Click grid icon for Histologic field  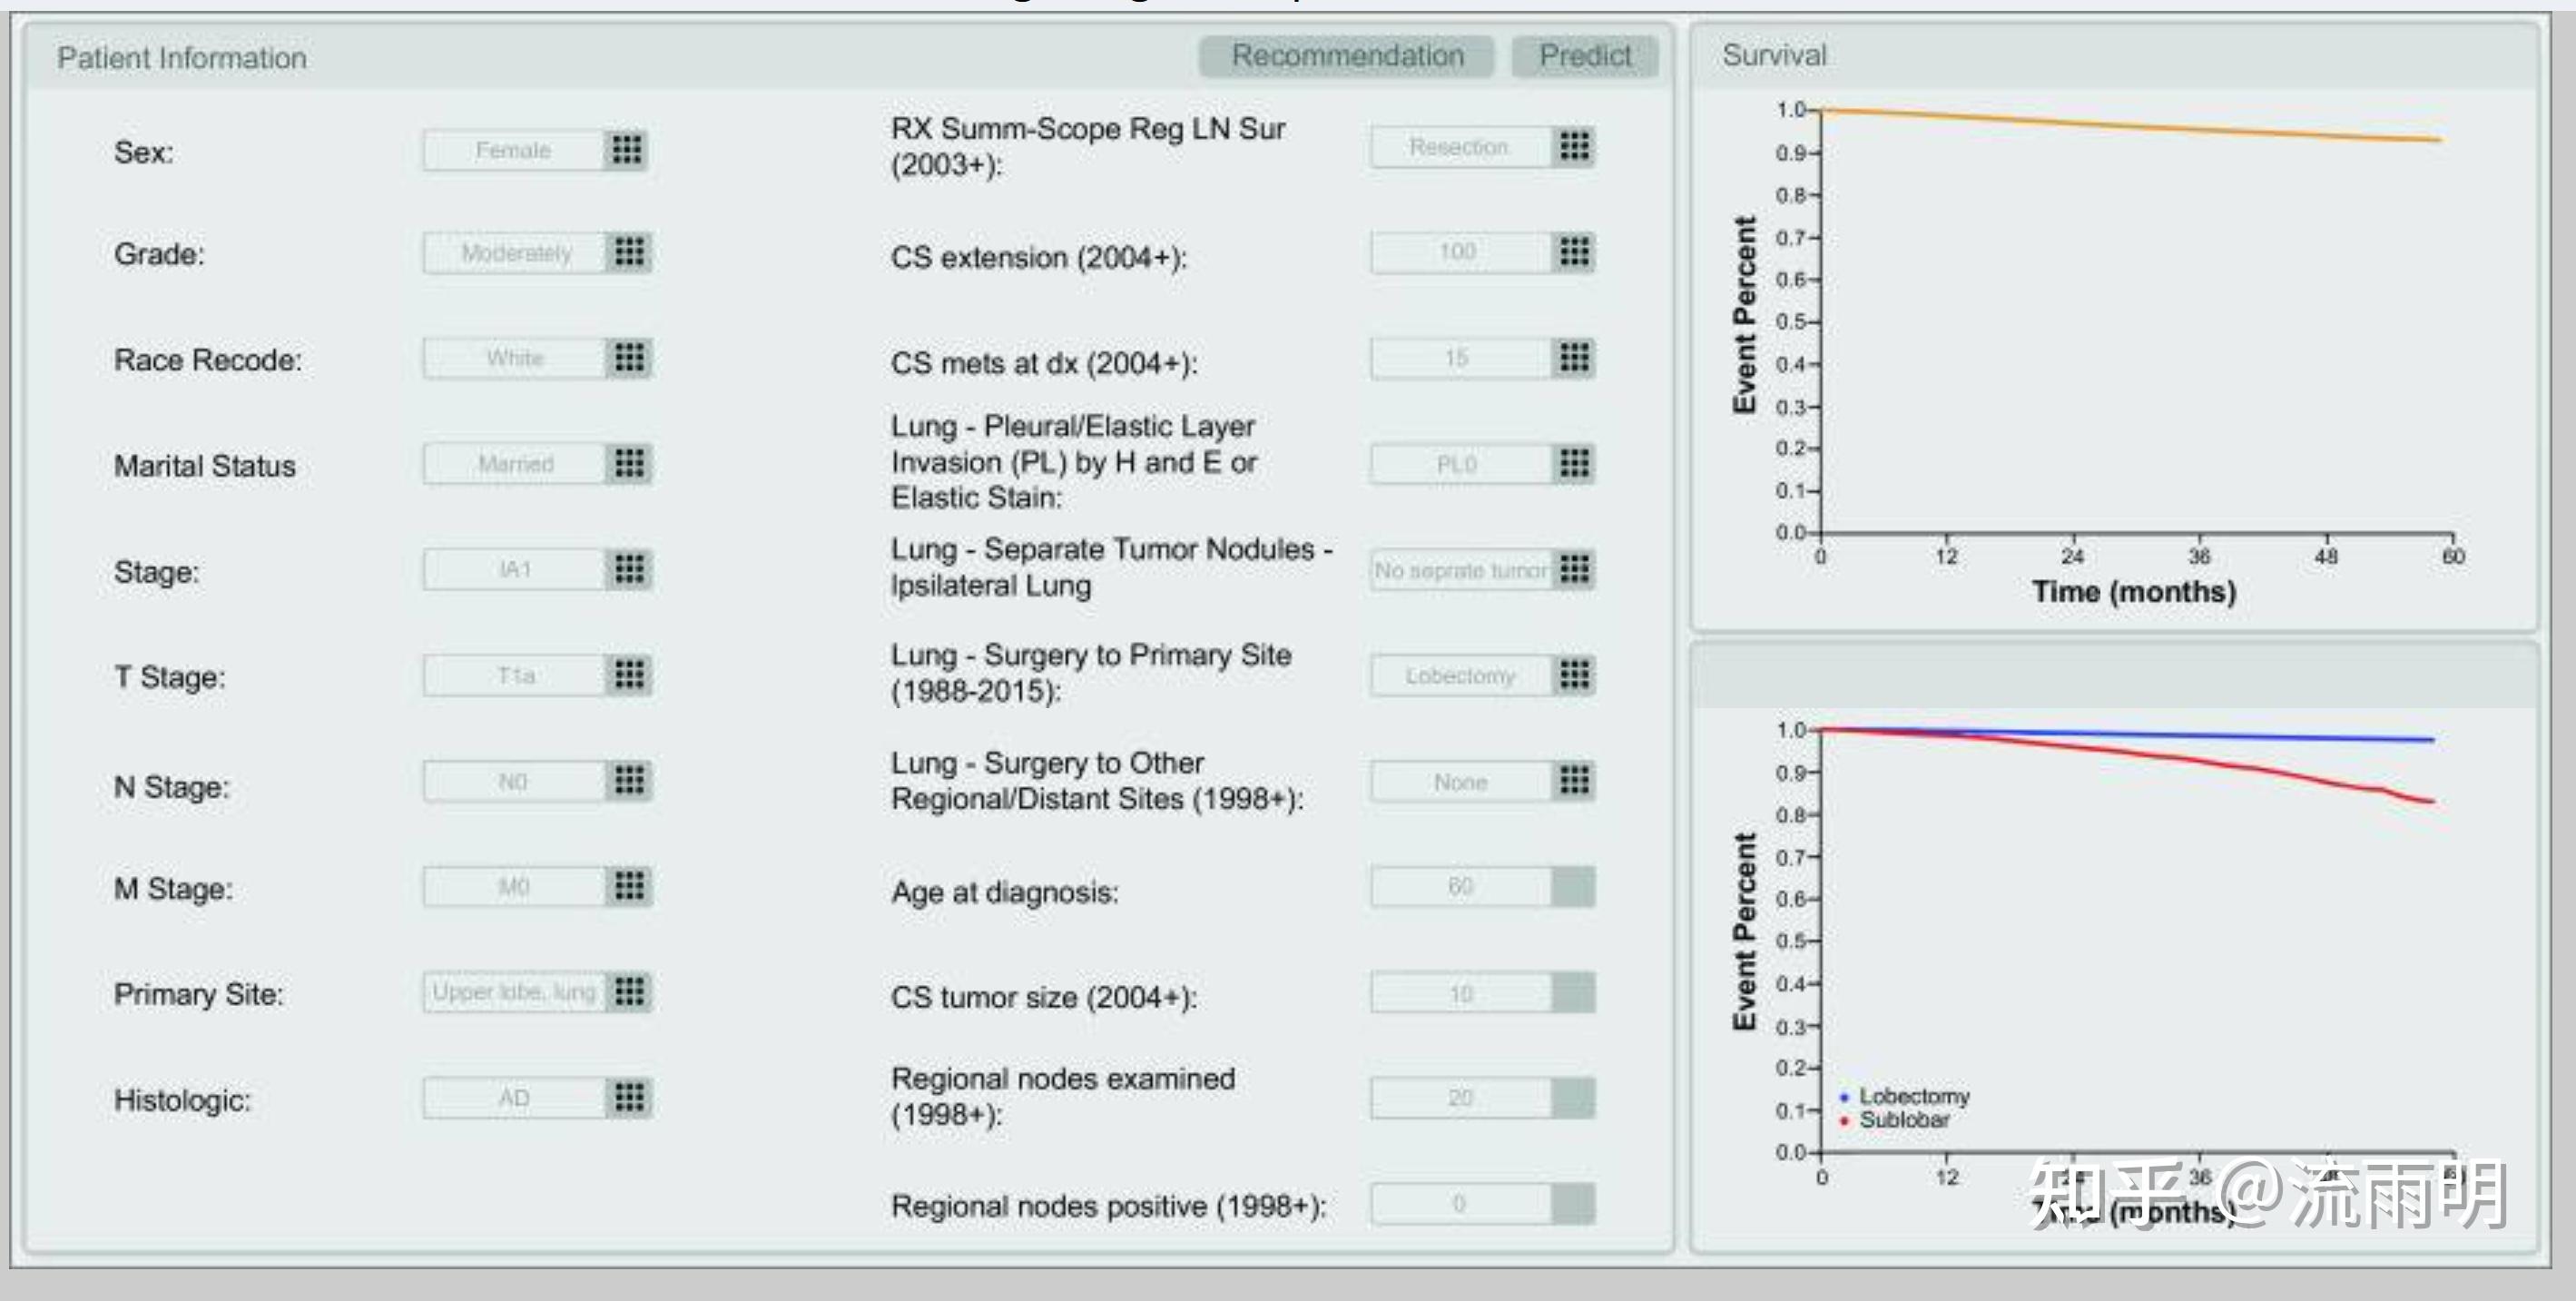pos(629,1098)
